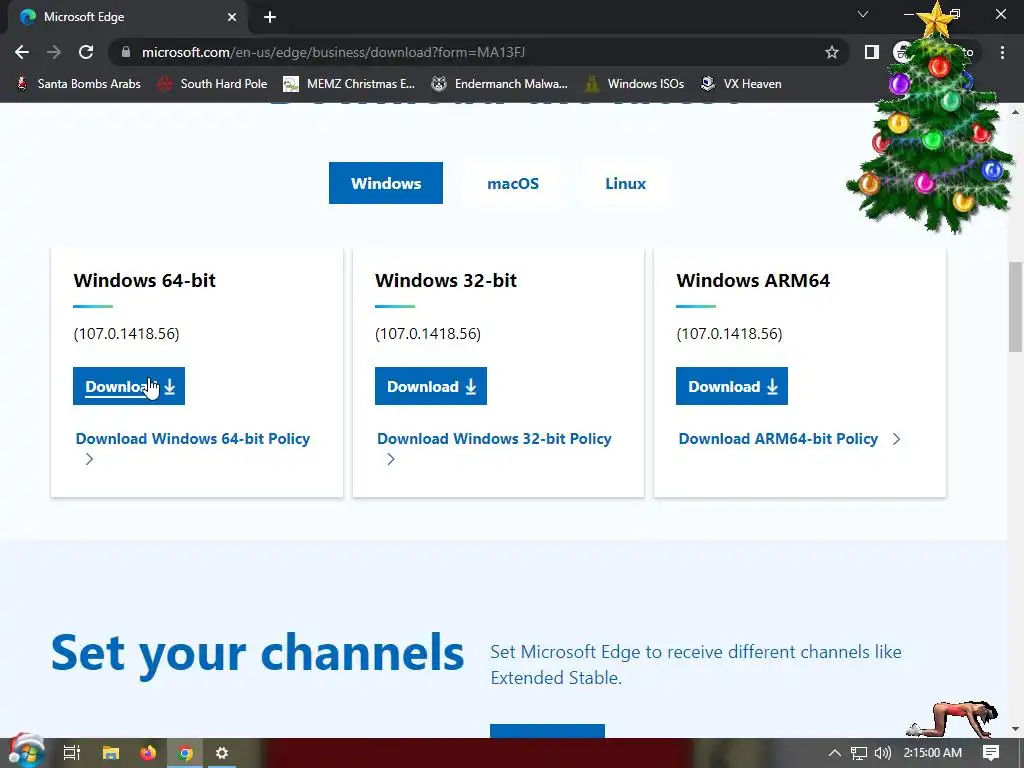Open the notification center icon
The width and height of the screenshot is (1024, 768).
991,753
